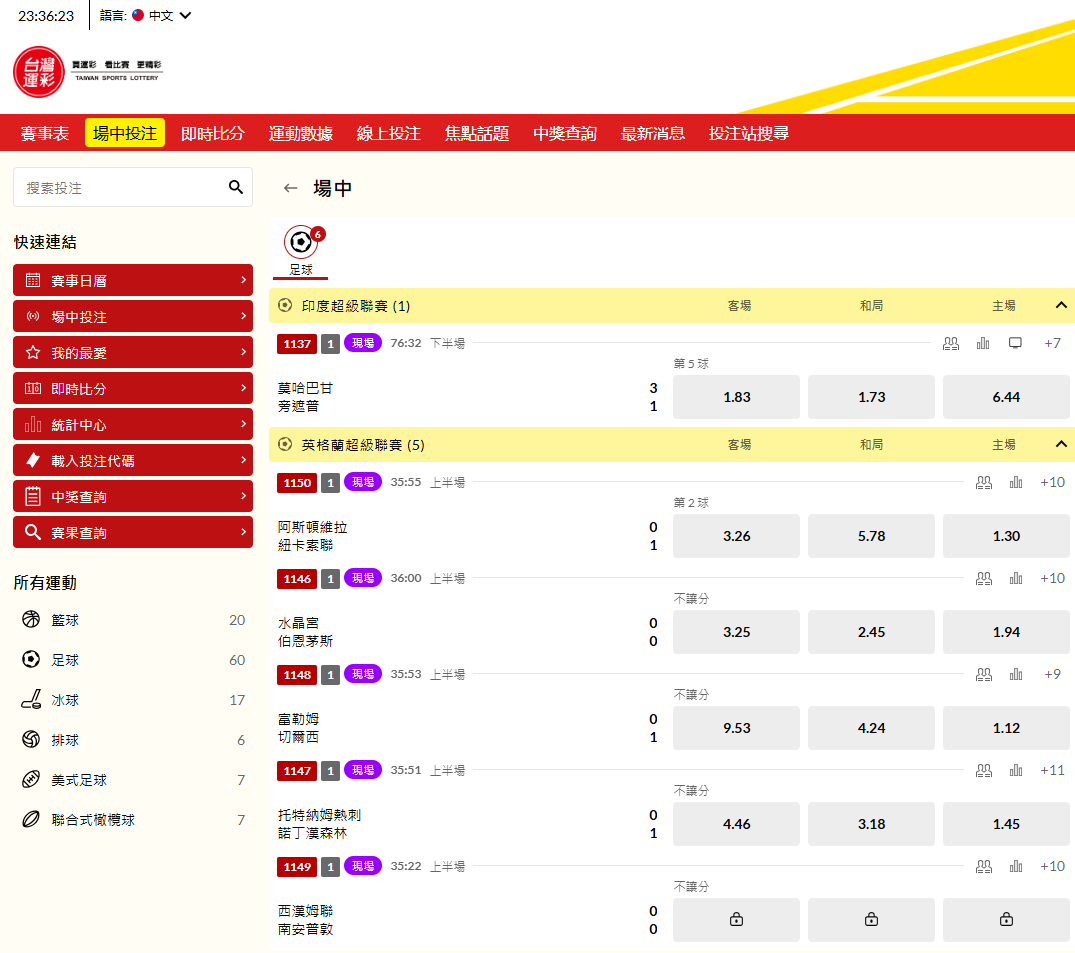Show +10 more markets for match 1150
Image resolution: width=1075 pixels, height=953 pixels.
pyautogui.click(x=1052, y=482)
